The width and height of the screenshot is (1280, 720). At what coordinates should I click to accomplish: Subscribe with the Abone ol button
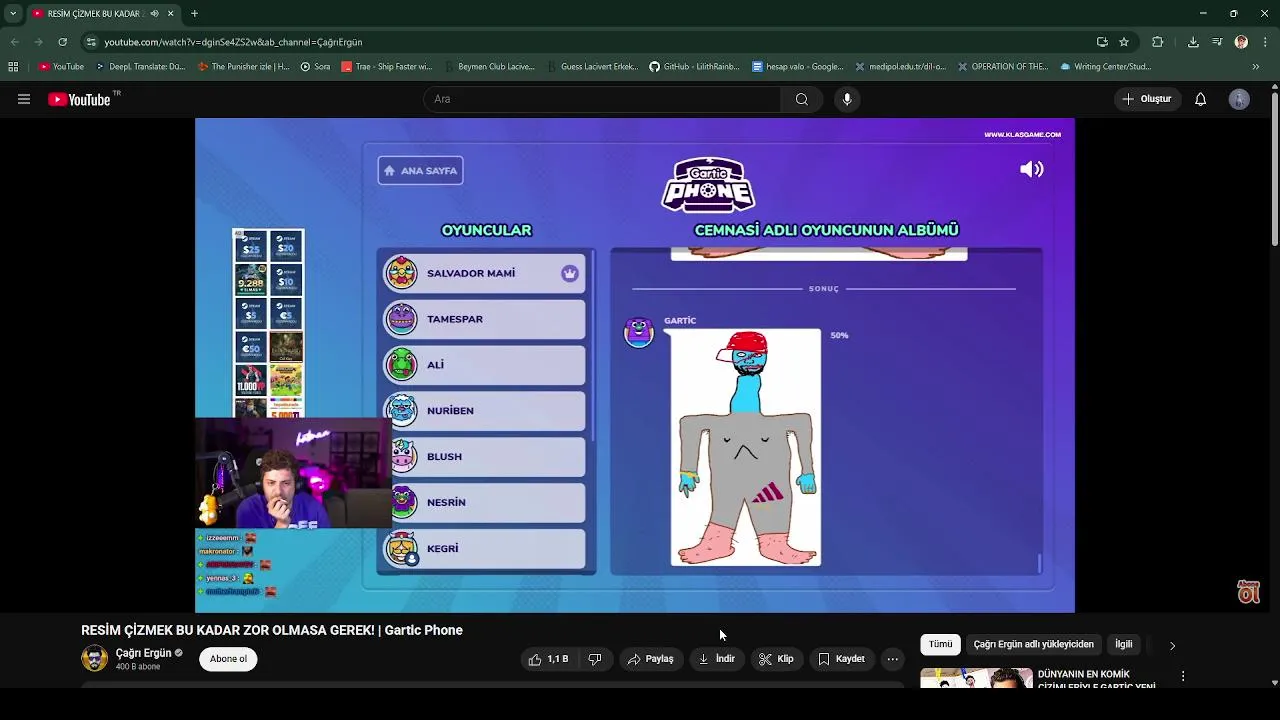click(228, 659)
